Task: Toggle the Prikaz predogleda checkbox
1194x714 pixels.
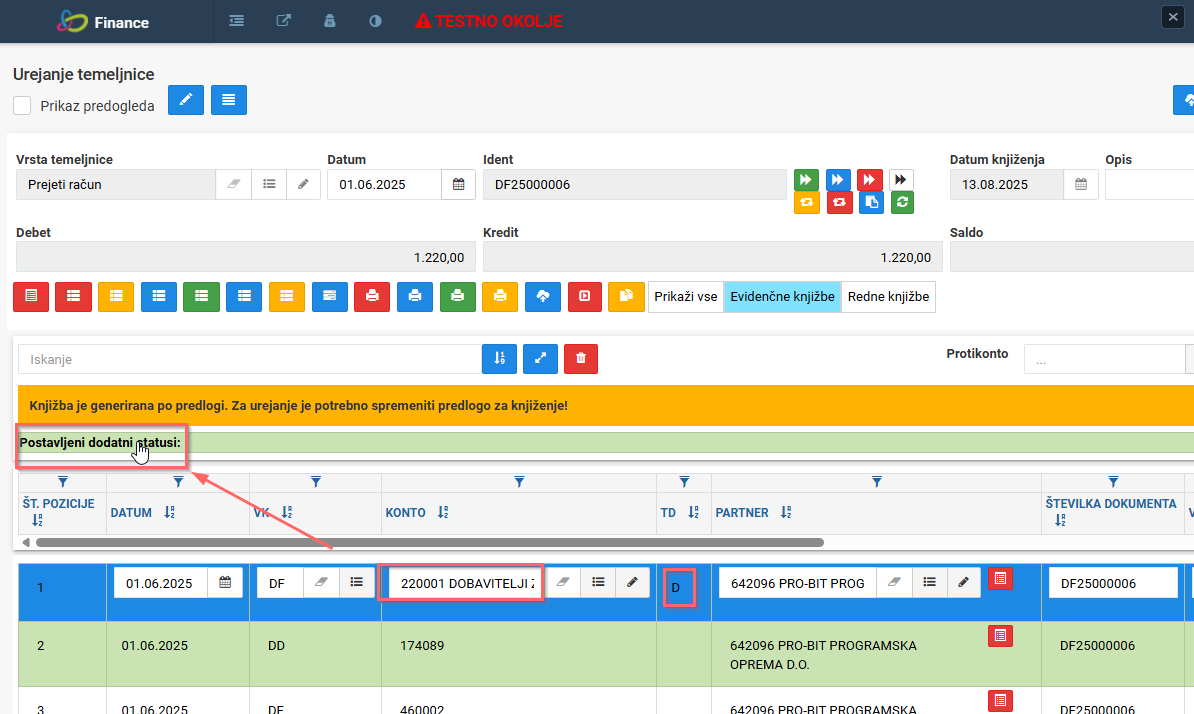Action: tap(22, 106)
